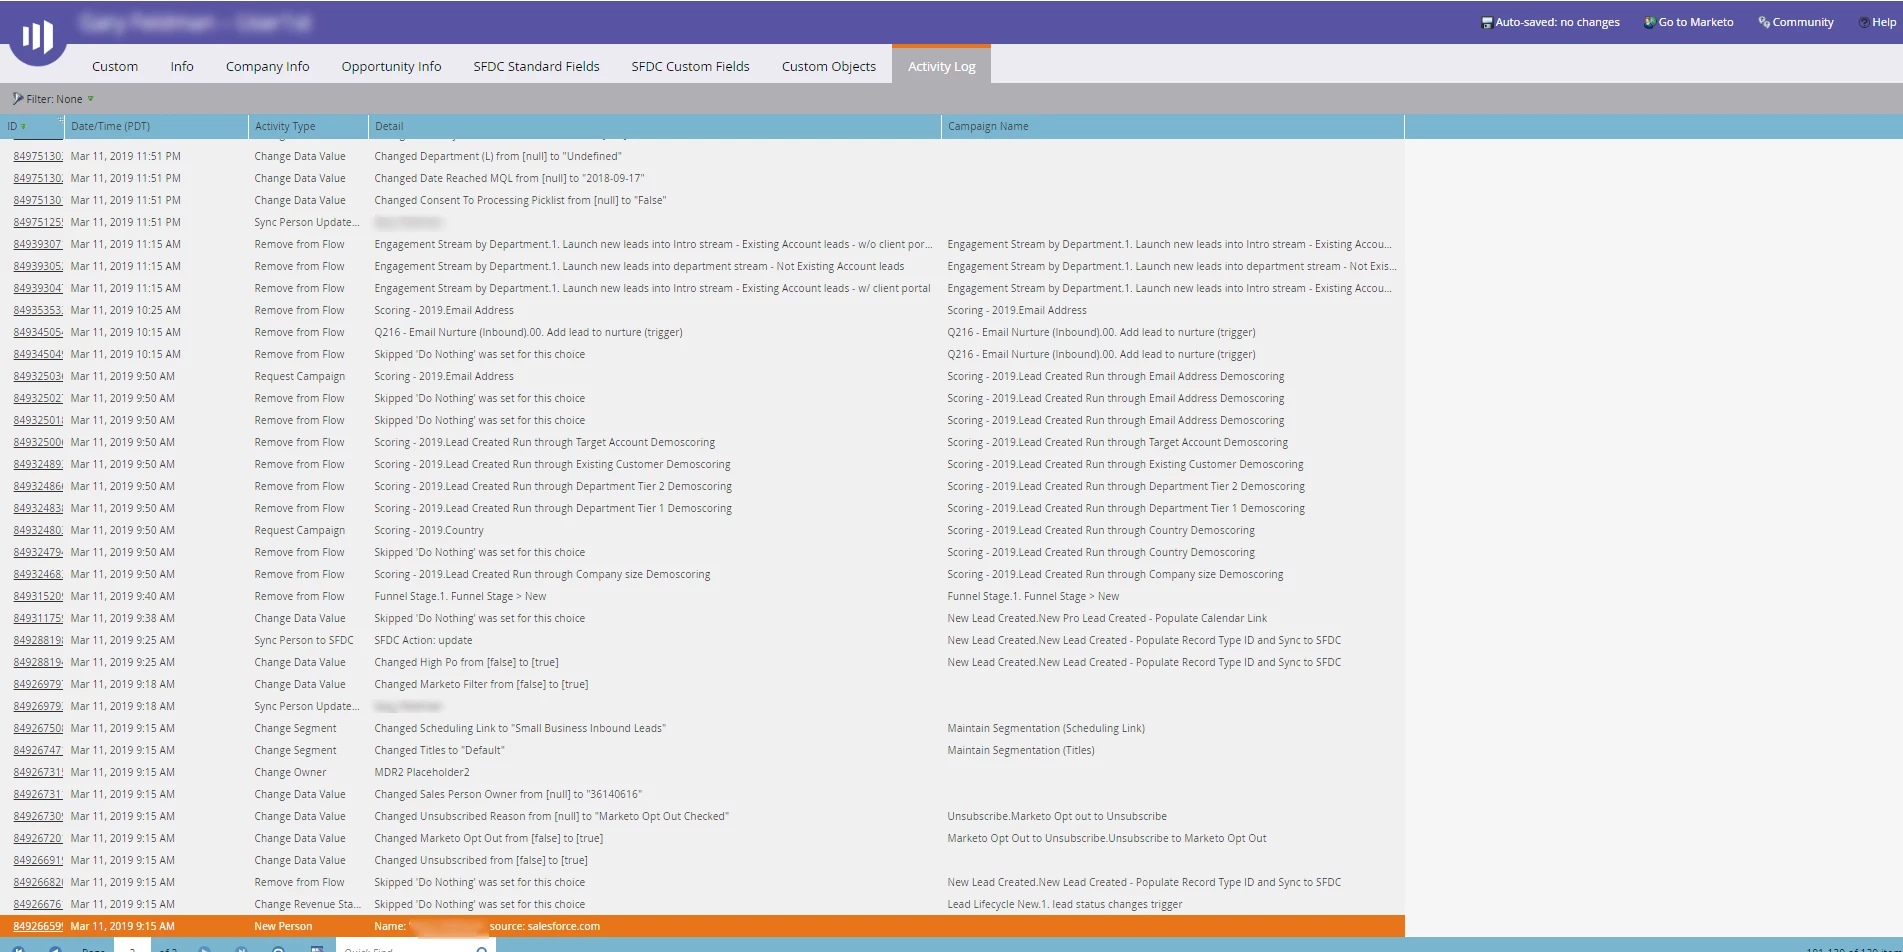Click the Marketo logo icon
Screen dimensions: 1903x952
38,37
